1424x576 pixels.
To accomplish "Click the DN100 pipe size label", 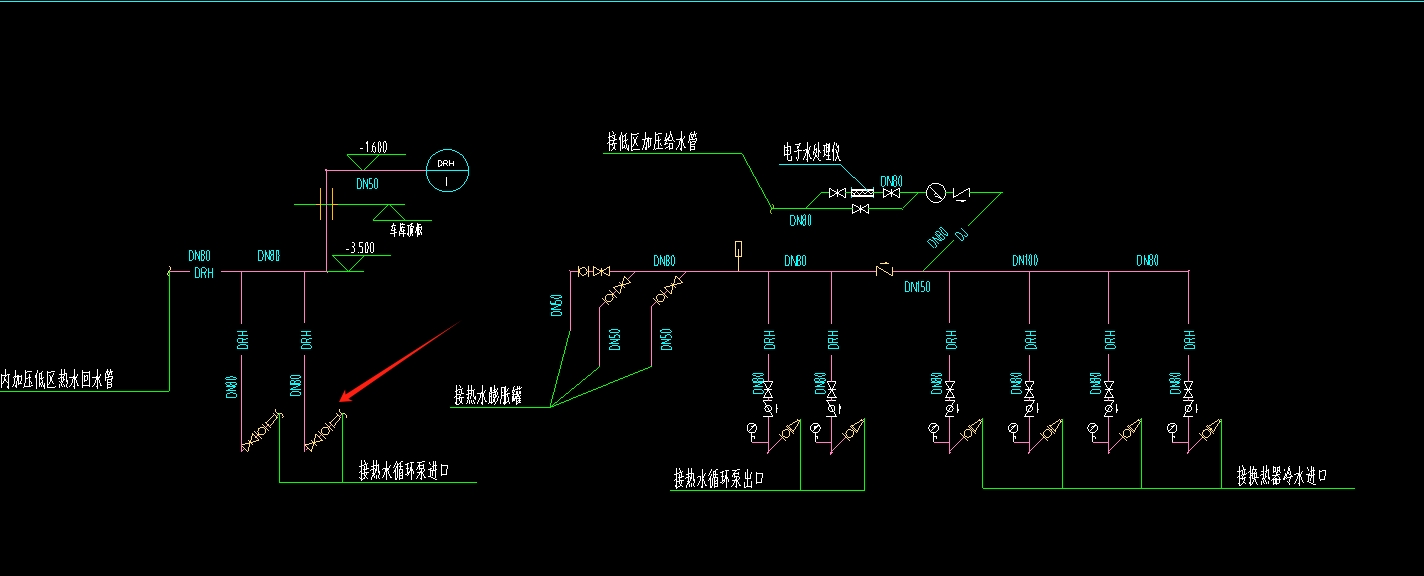I will click(1025, 261).
